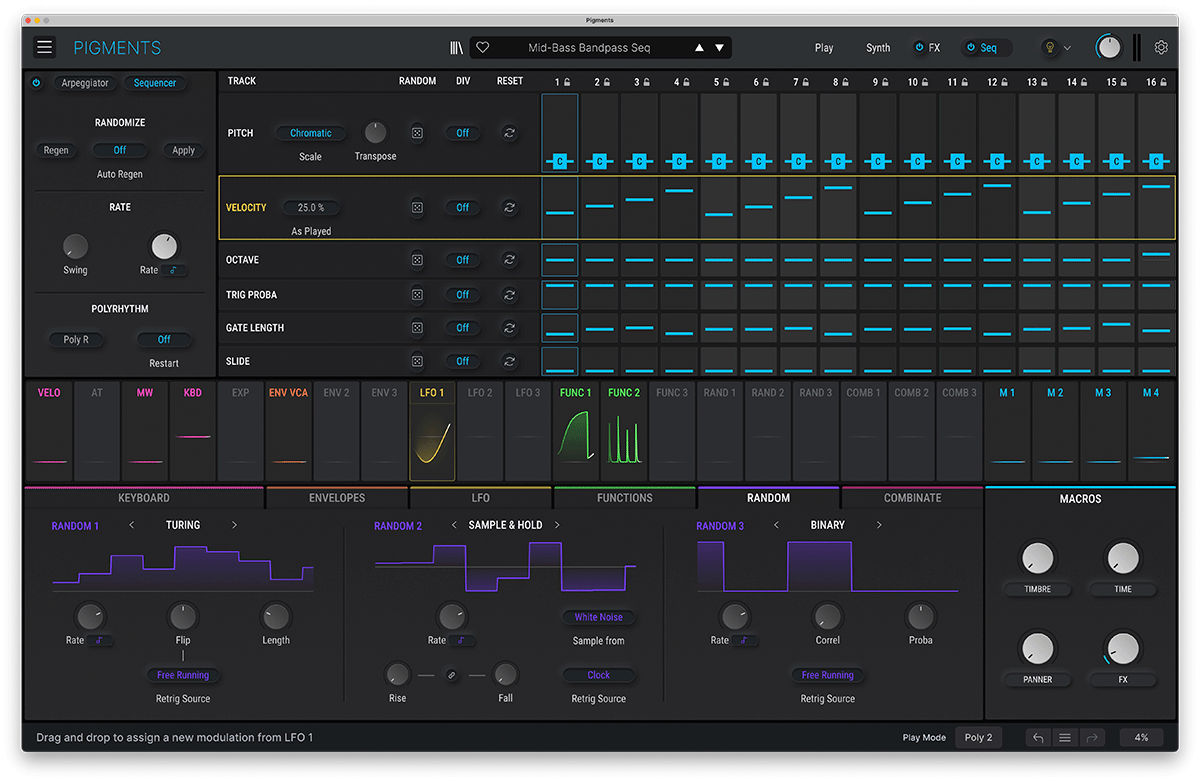This screenshot has height=782, width=1200.
Task: Open the White Noise sample source dropdown
Action: click(x=598, y=618)
